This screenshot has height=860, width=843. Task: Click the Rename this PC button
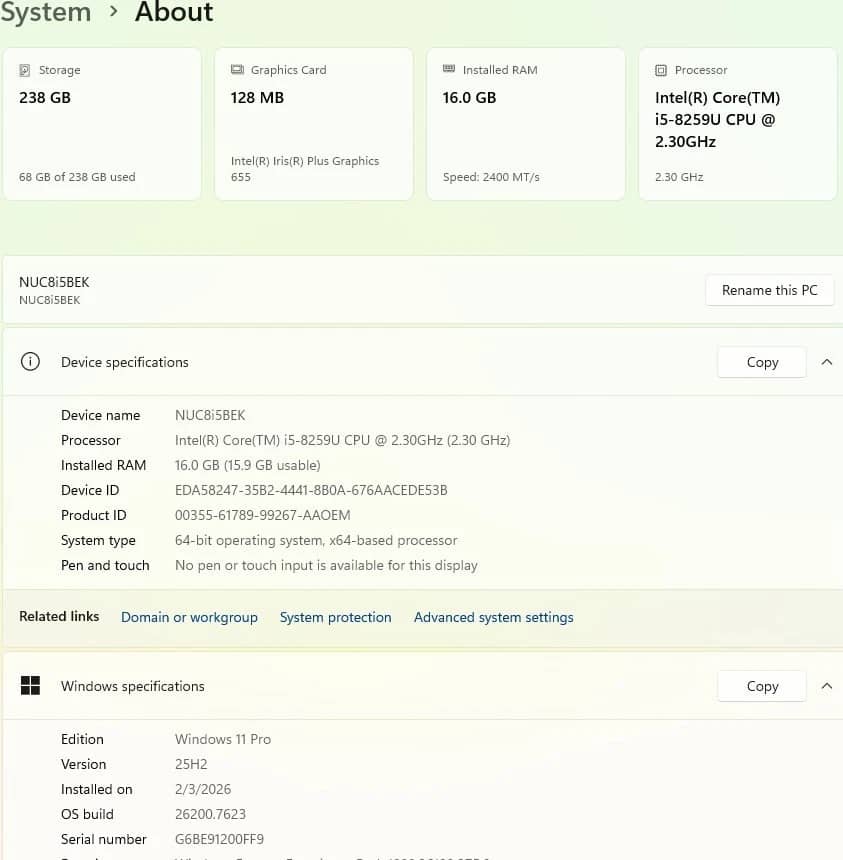[x=770, y=290]
